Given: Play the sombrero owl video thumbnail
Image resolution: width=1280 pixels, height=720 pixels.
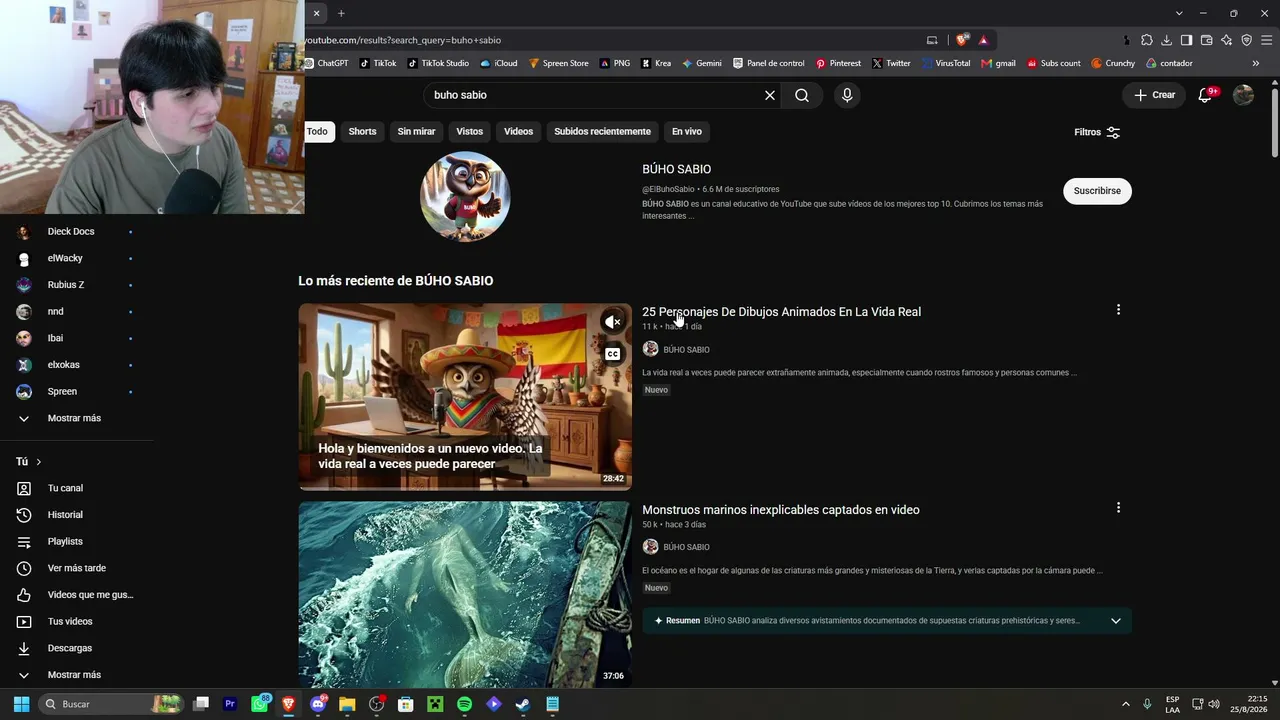Looking at the screenshot, I should tap(465, 397).
